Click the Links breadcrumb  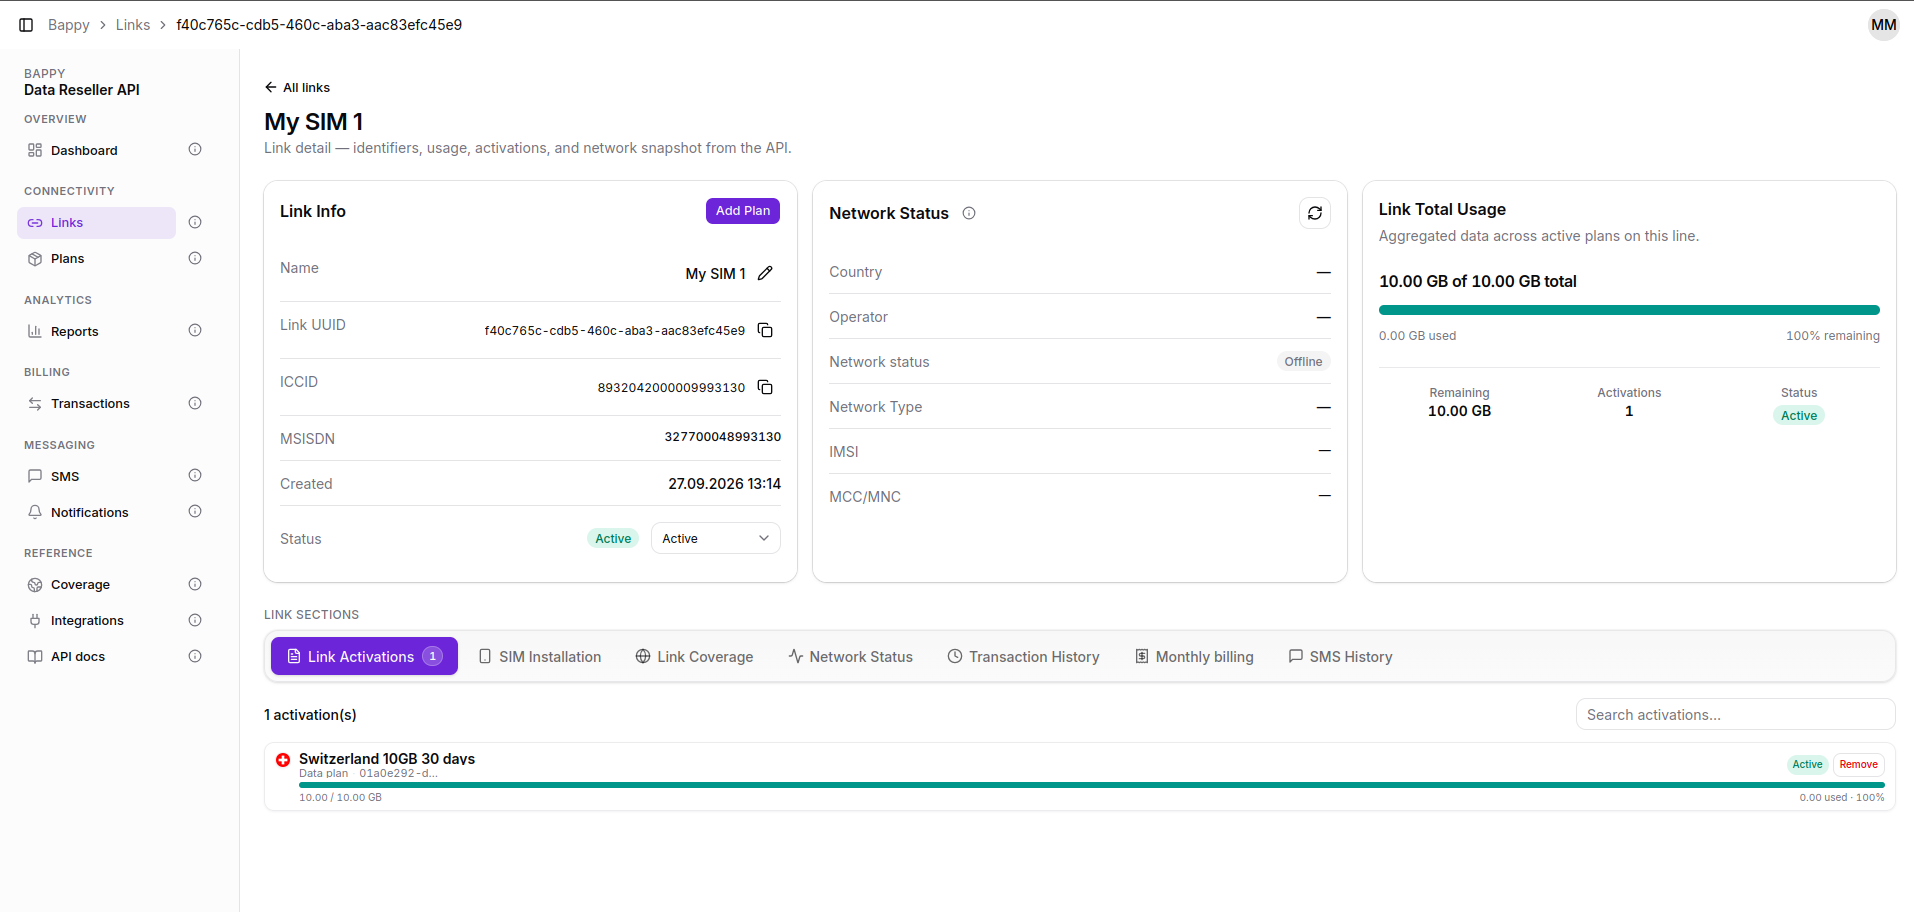pos(133,25)
